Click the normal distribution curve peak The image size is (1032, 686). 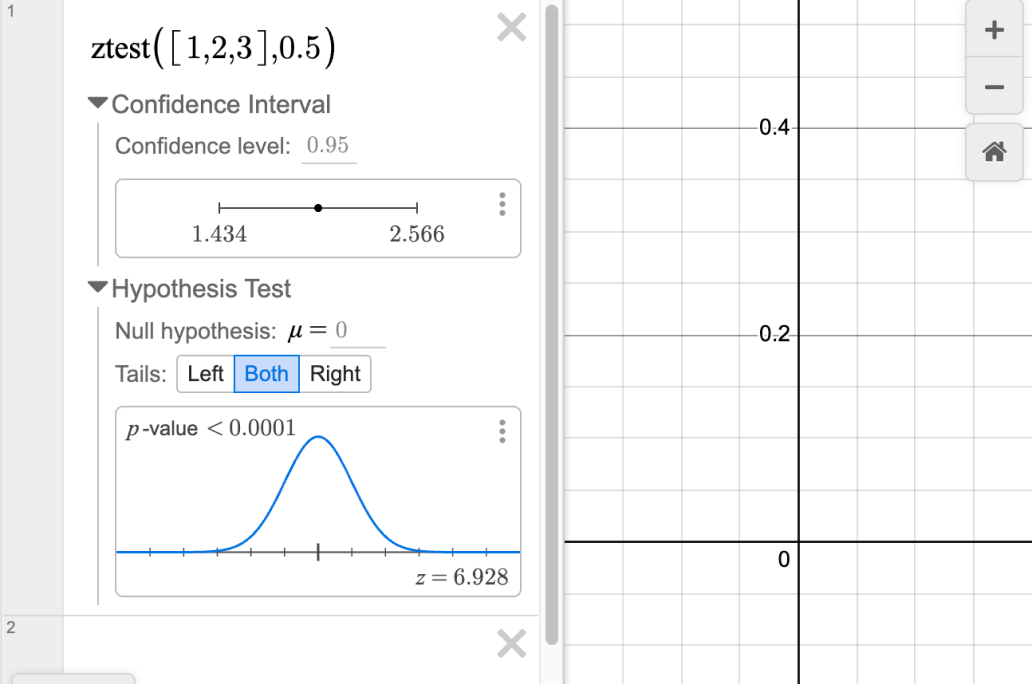click(319, 436)
